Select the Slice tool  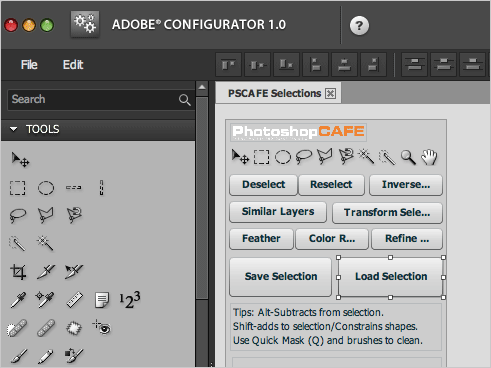pyautogui.click(x=46, y=271)
